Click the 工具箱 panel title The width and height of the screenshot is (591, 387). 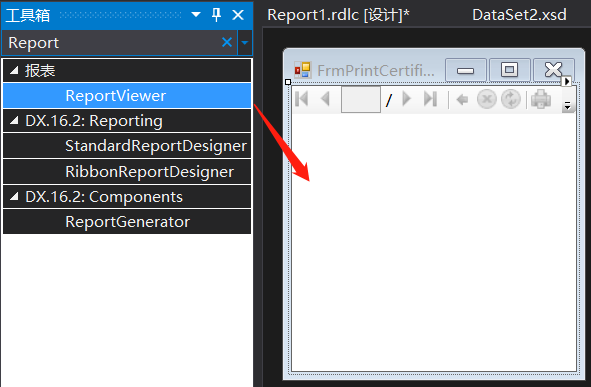28,15
